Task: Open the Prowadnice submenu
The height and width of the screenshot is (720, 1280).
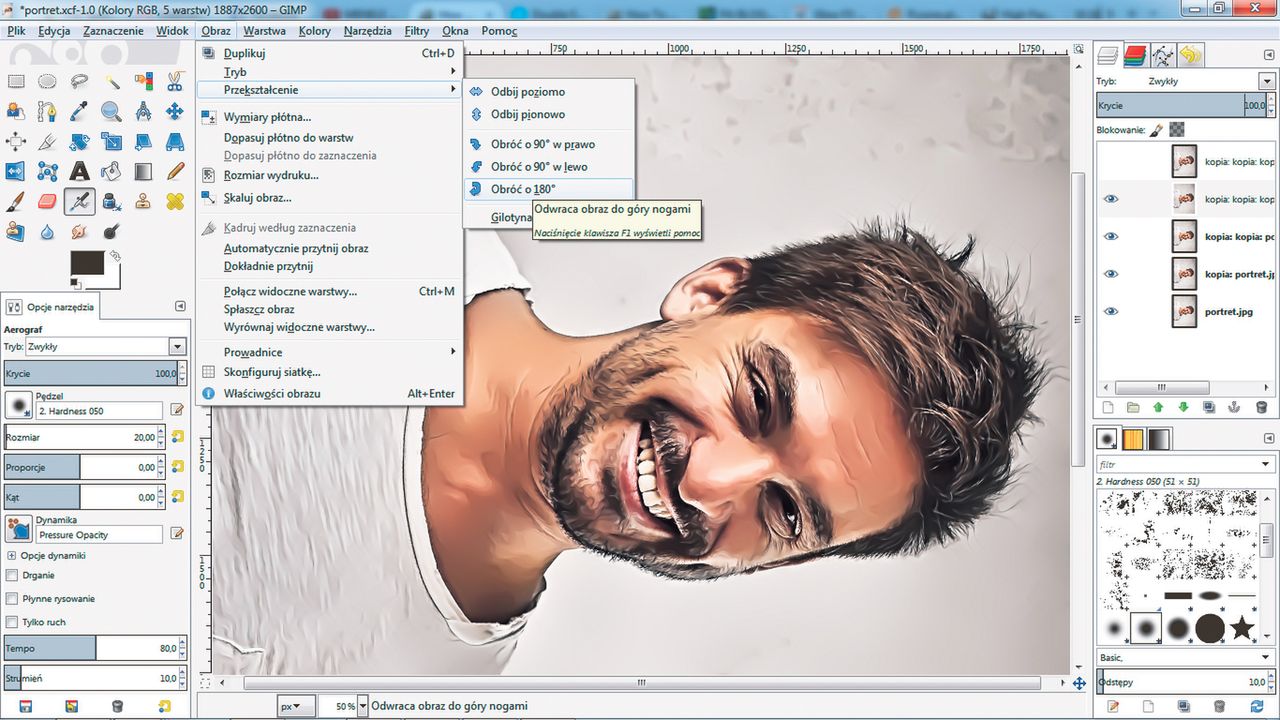Action: pyautogui.click(x=329, y=352)
